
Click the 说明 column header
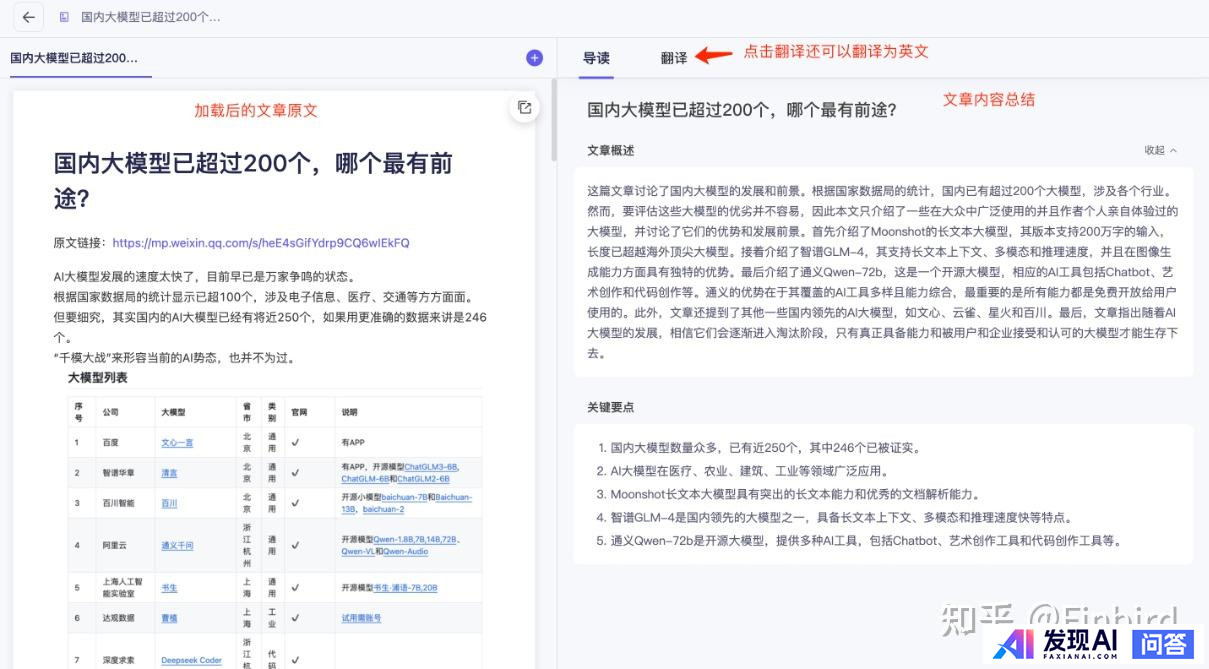point(349,412)
